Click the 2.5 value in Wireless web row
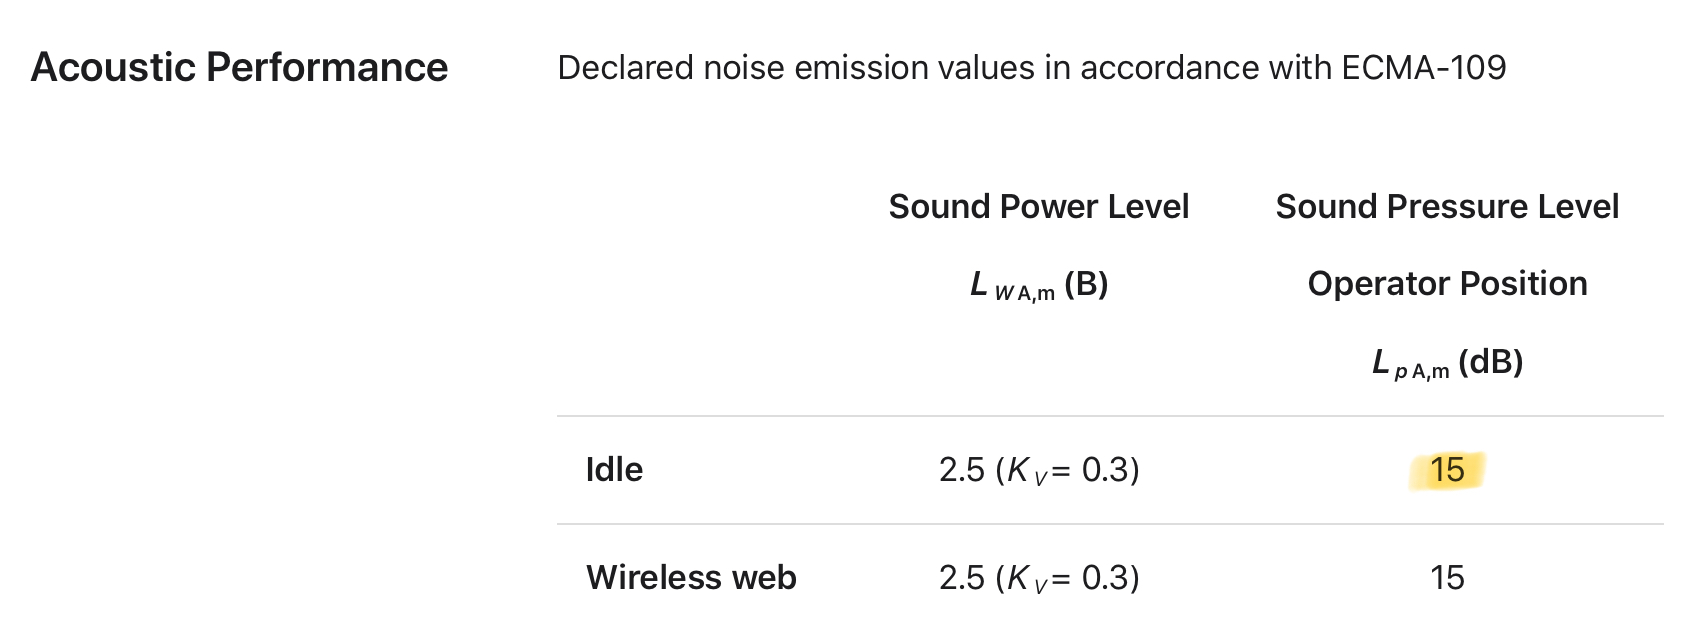The width and height of the screenshot is (1681, 625). pos(962,578)
